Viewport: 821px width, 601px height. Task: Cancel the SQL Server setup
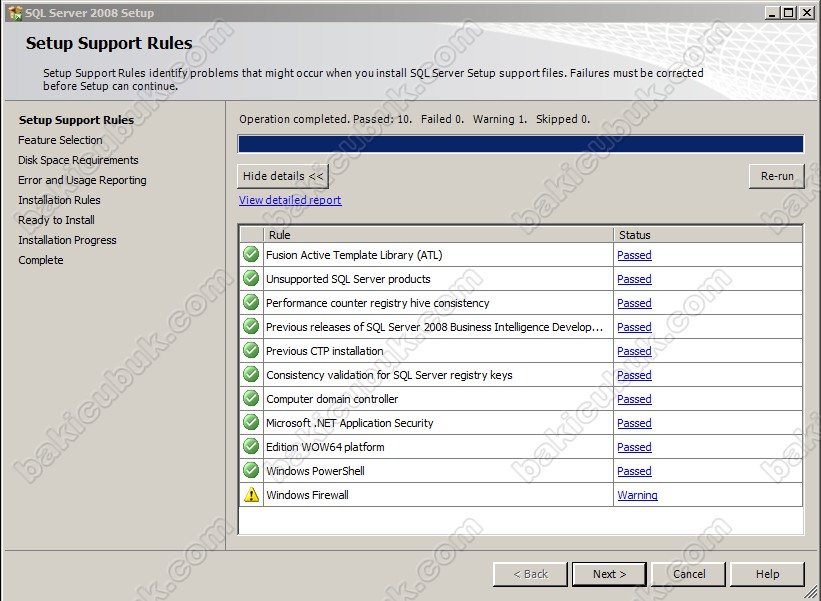pos(689,574)
